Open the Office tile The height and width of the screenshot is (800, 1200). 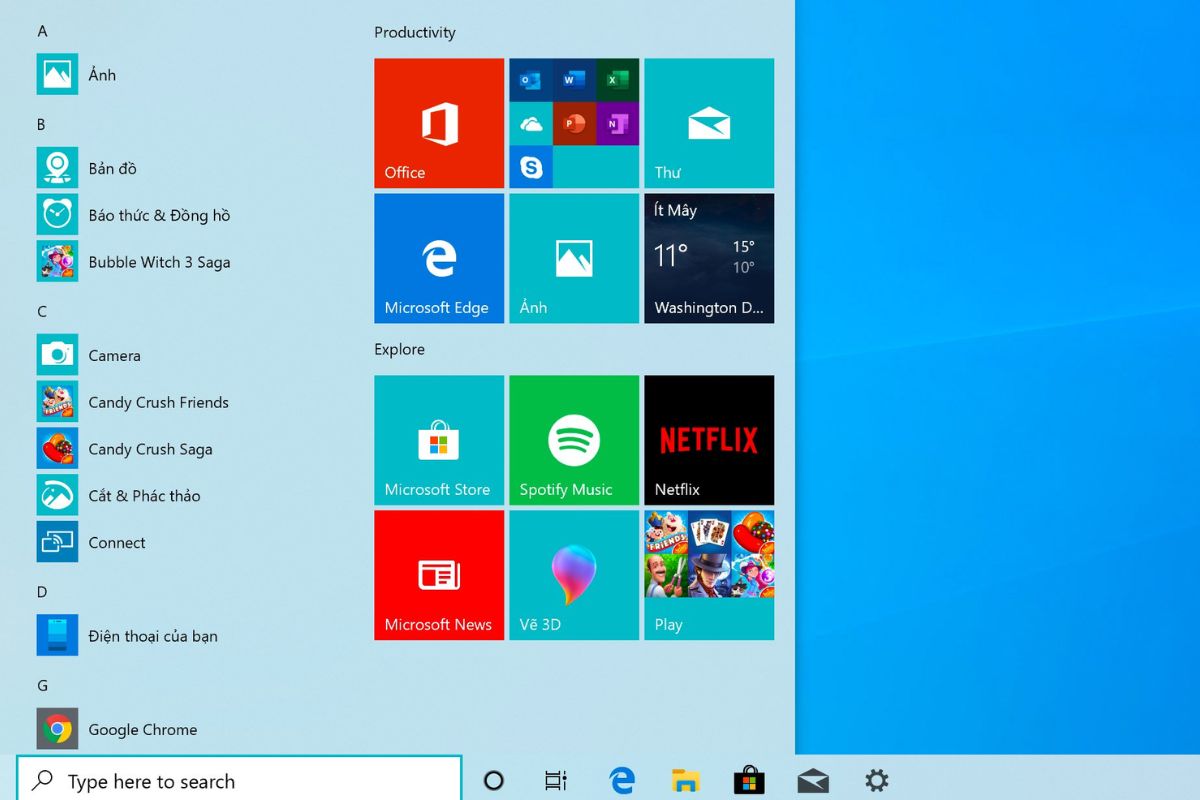[439, 123]
